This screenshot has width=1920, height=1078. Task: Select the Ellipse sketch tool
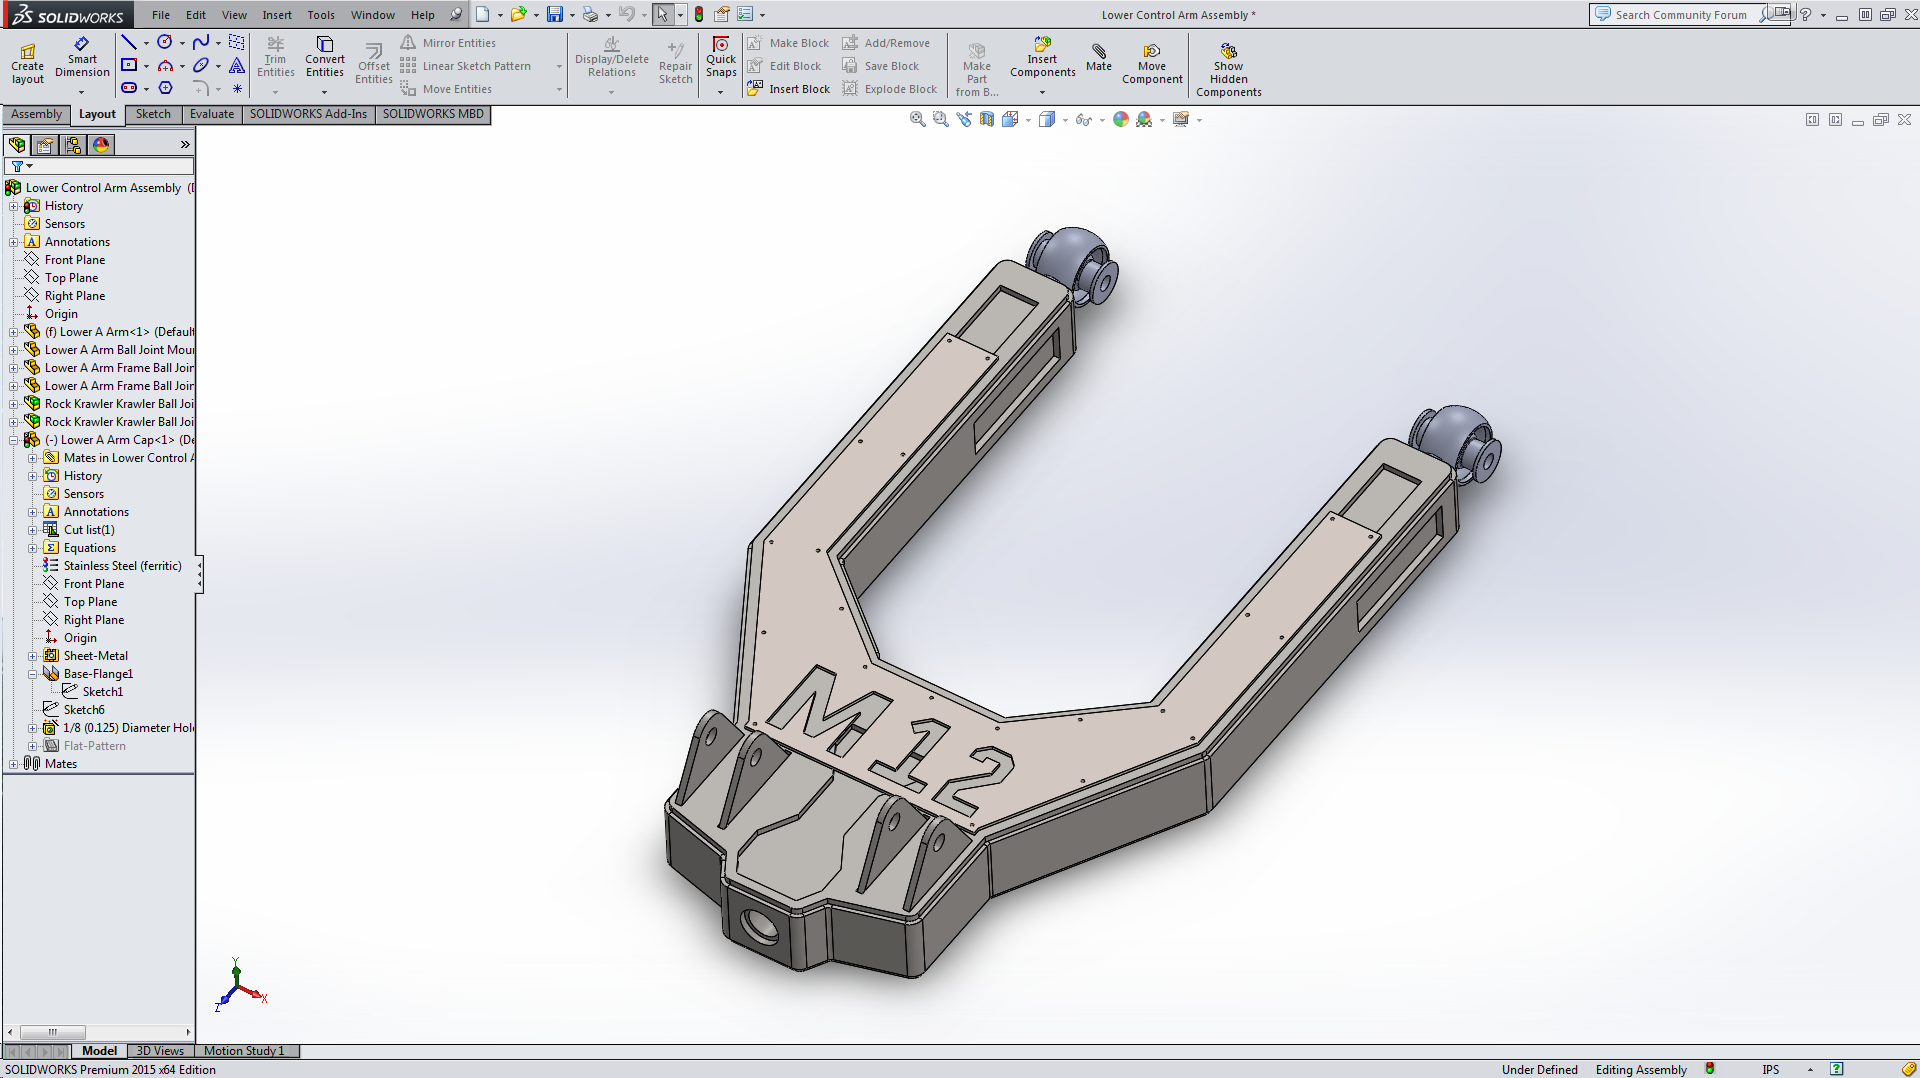(x=201, y=65)
